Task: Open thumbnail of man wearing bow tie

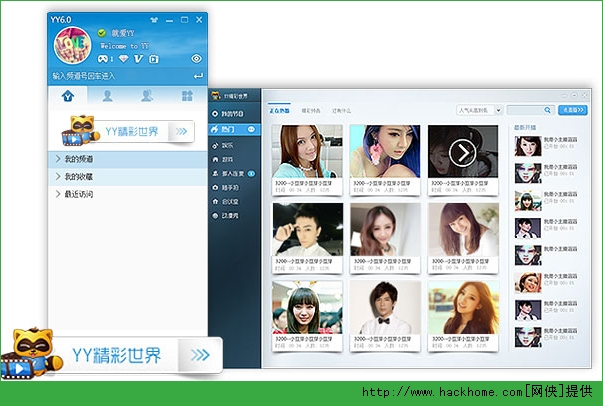Action: click(x=385, y=307)
